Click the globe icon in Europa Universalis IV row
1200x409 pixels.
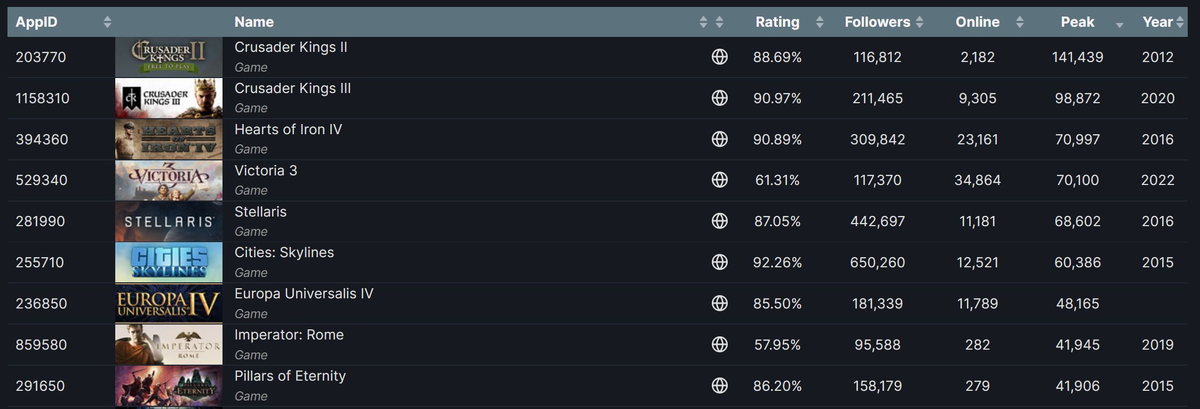718,304
